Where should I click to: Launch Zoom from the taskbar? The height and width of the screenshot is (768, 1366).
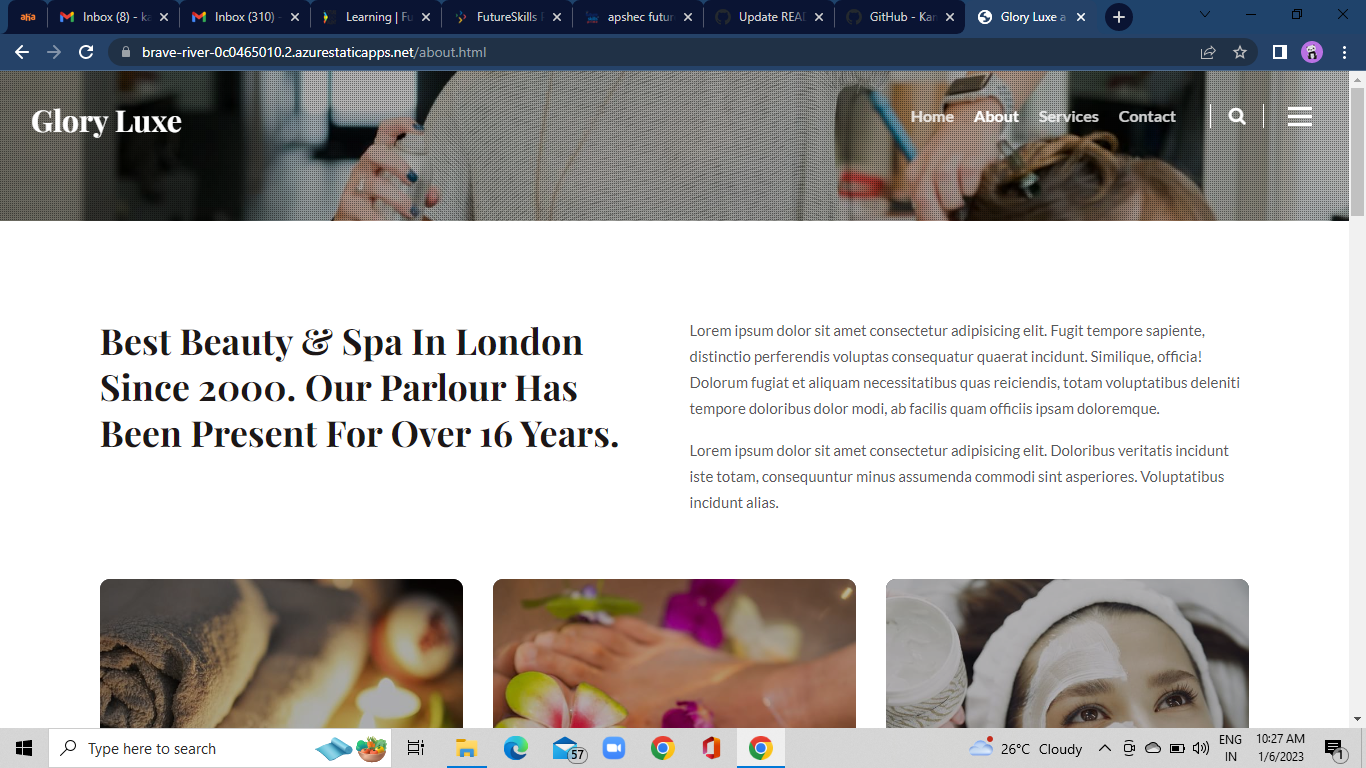pyautogui.click(x=614, y=748)
